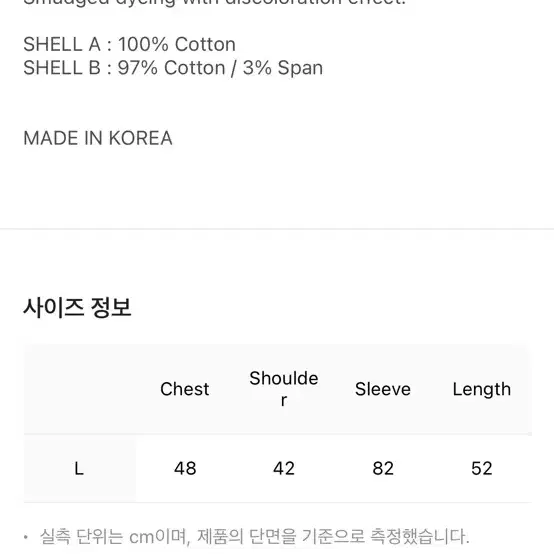This screenshot has width=554, height=554.
Task: Click the sleeve measurement value 82
Action: point(383,468)
